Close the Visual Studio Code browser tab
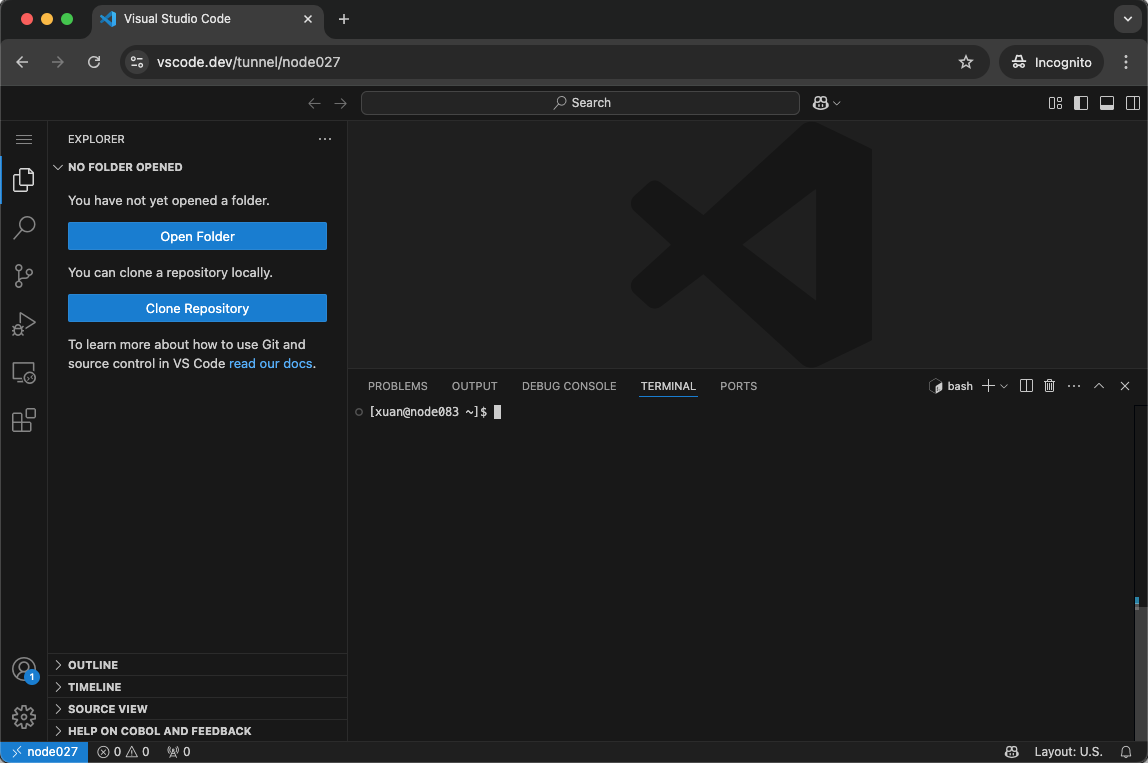The height and width of the screenshot is (763, 1148). pyautogui.click(x=308, y=19)
